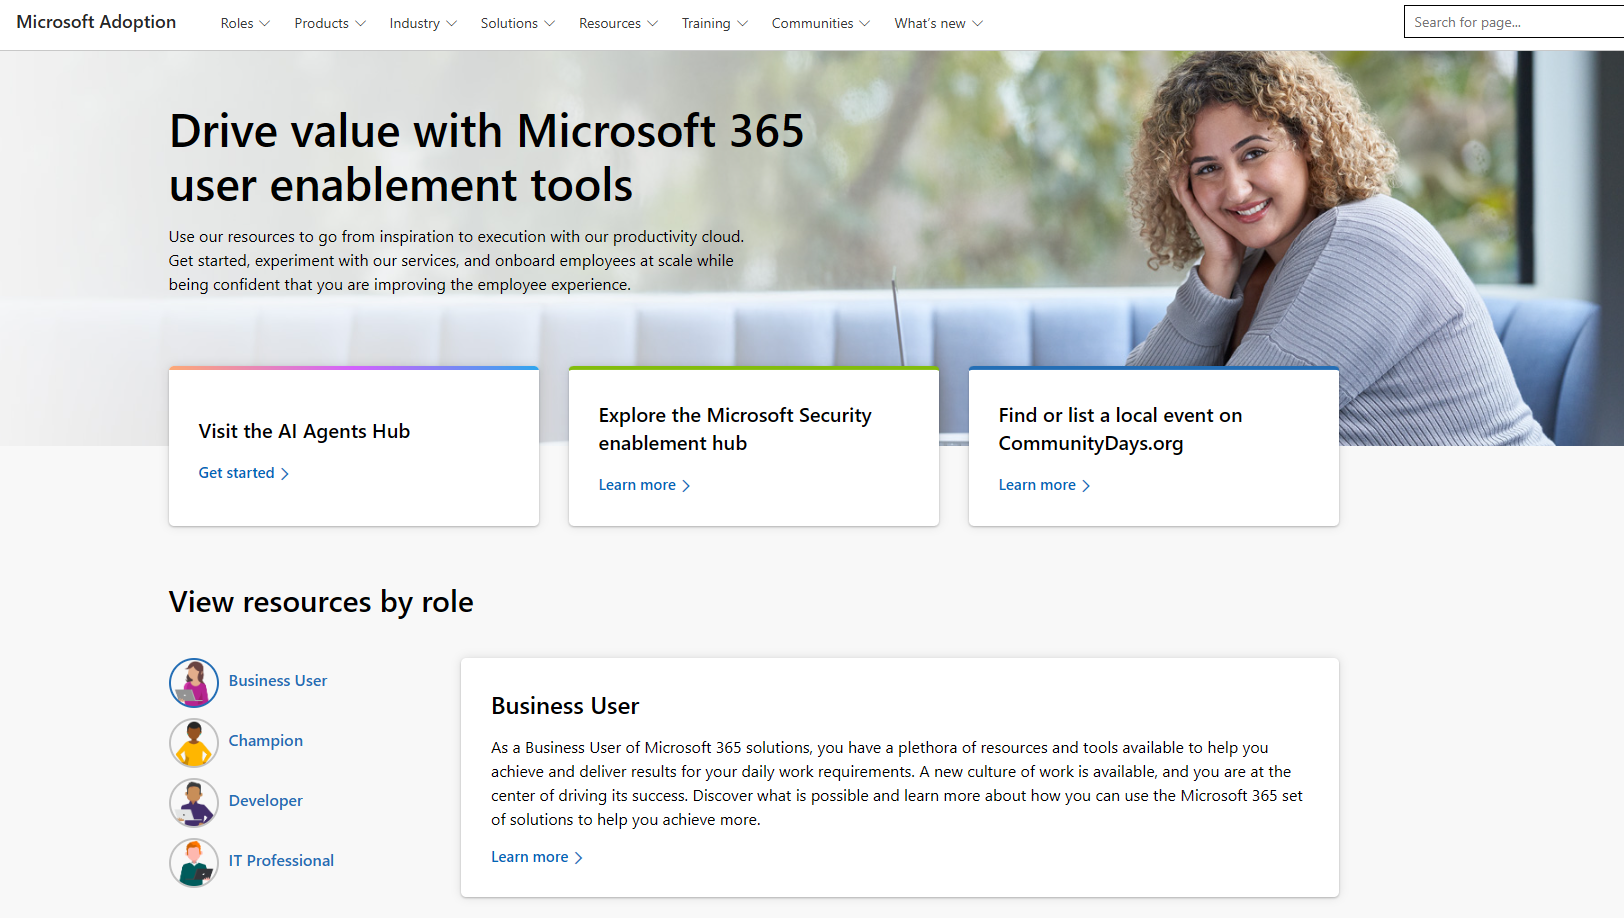Screen dimensions: 1624x918
Task: Click inside the Search for page field
Action: point(1514,22)
